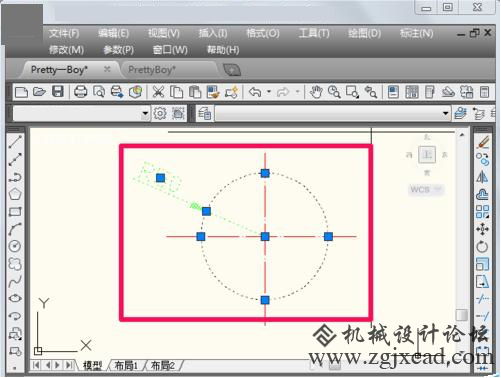
Task: Click the center grip of the circle
Action: pos(265,237)
